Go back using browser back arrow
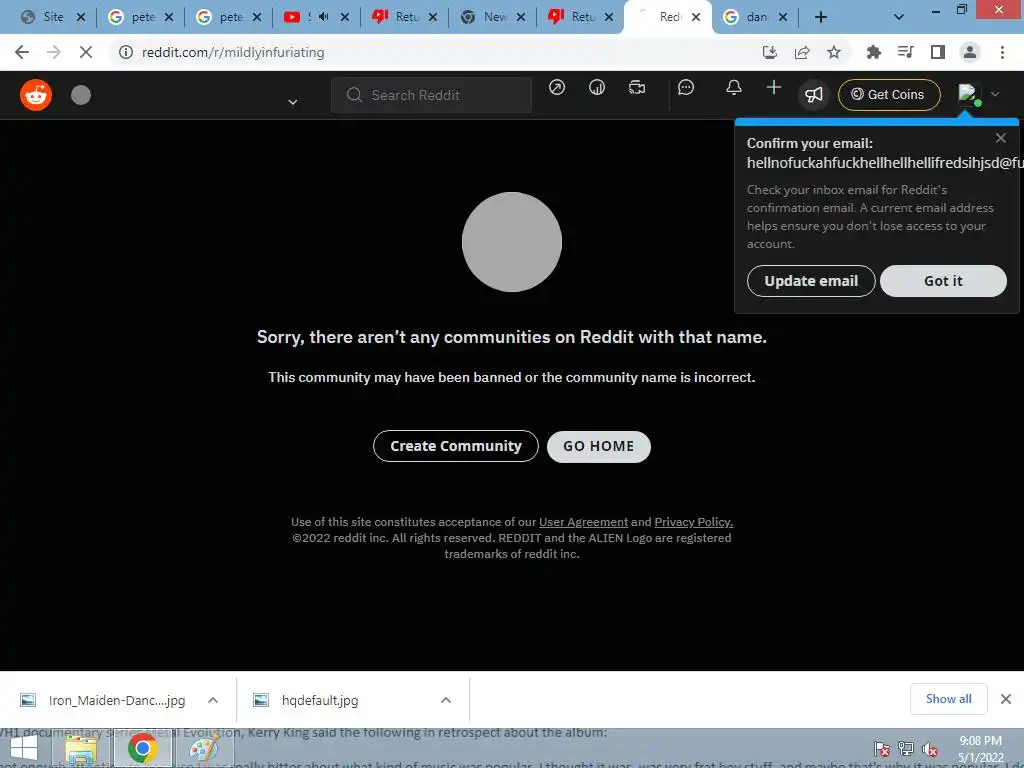The height and width of the screenshot is (768, 1024). [22, 52]
